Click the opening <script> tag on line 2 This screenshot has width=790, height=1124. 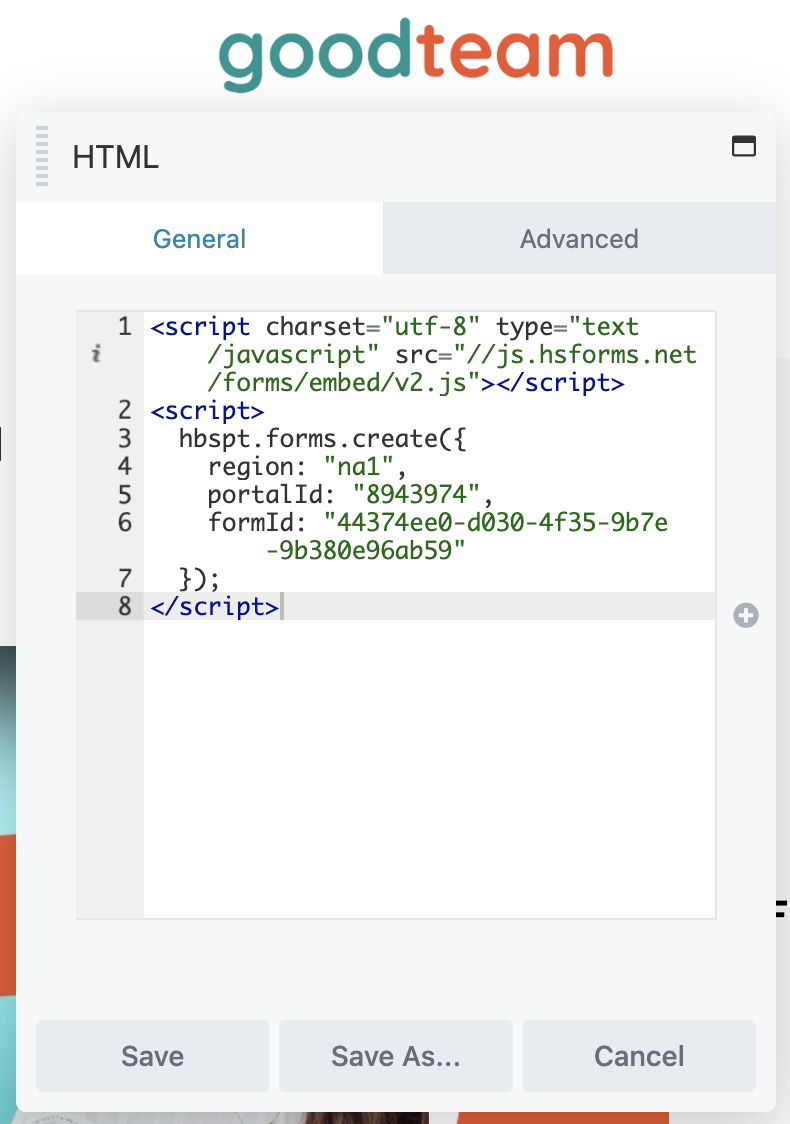(207, 411)
